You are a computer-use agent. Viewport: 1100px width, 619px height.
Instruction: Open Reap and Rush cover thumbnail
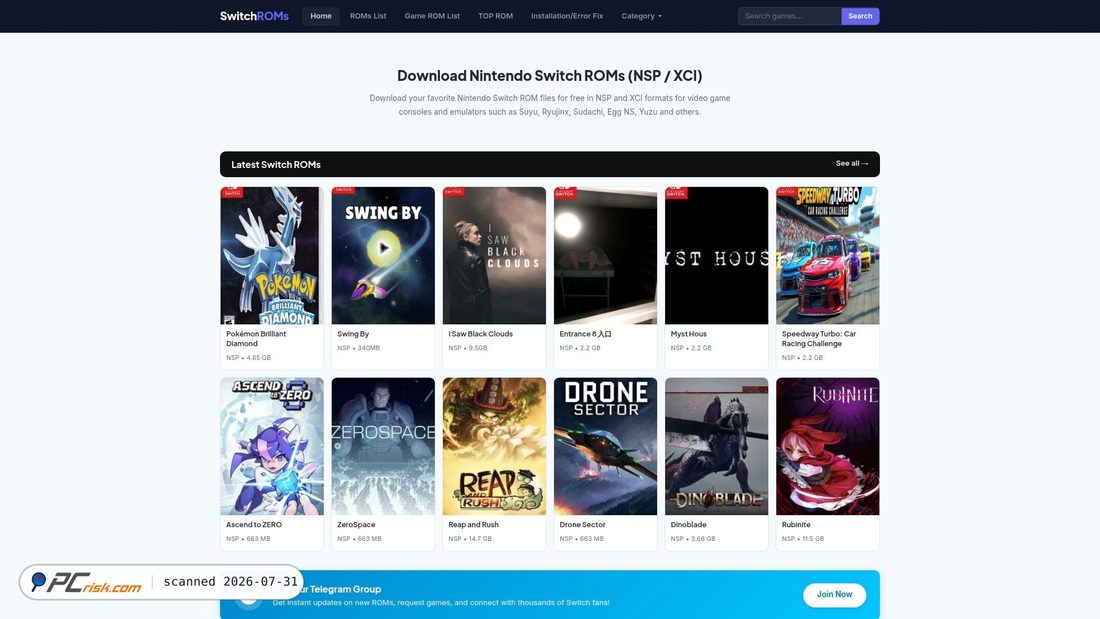click(494, 446)
